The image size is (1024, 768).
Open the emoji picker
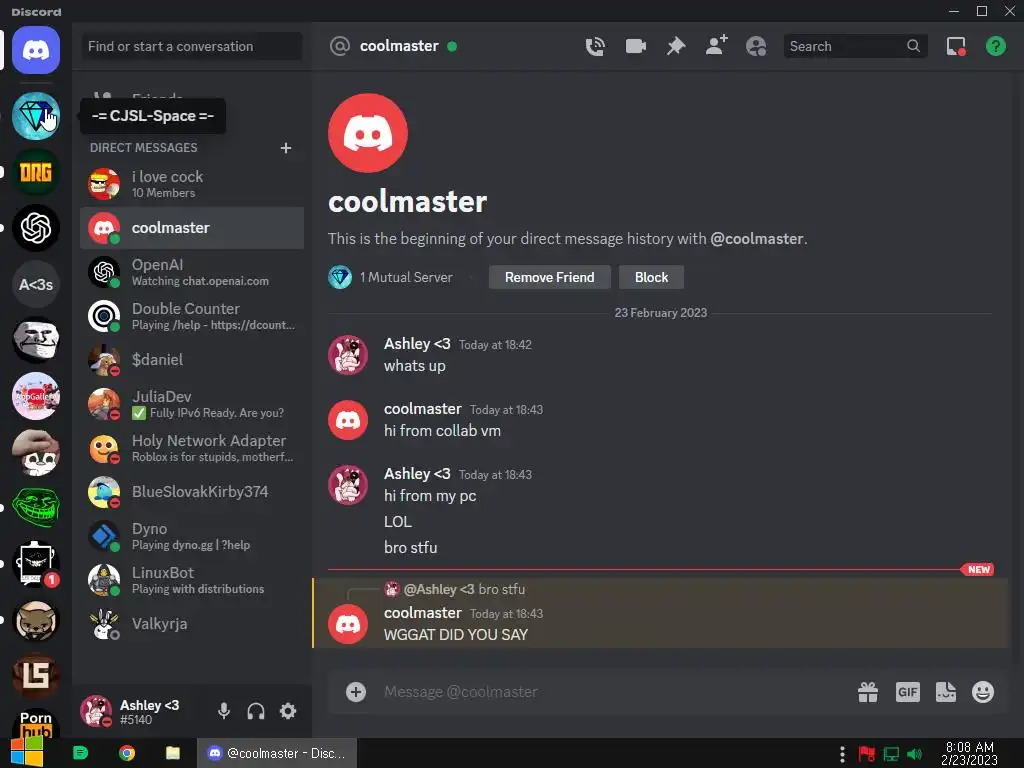point(983,692)
